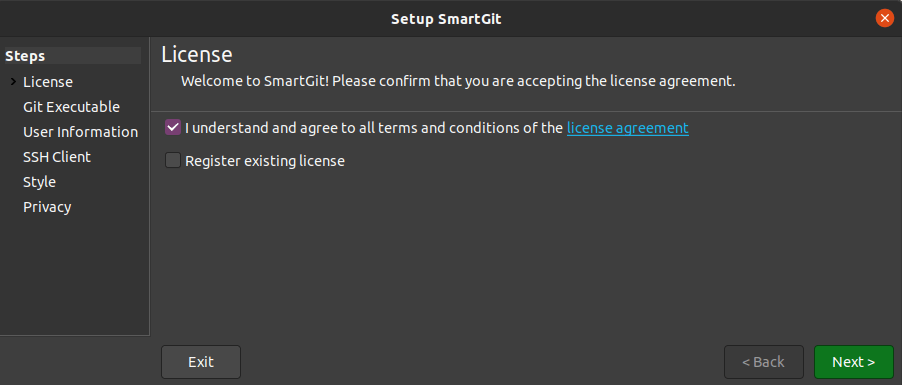Go to the next step with Next >
902x385 pixels.
[854, 362]
